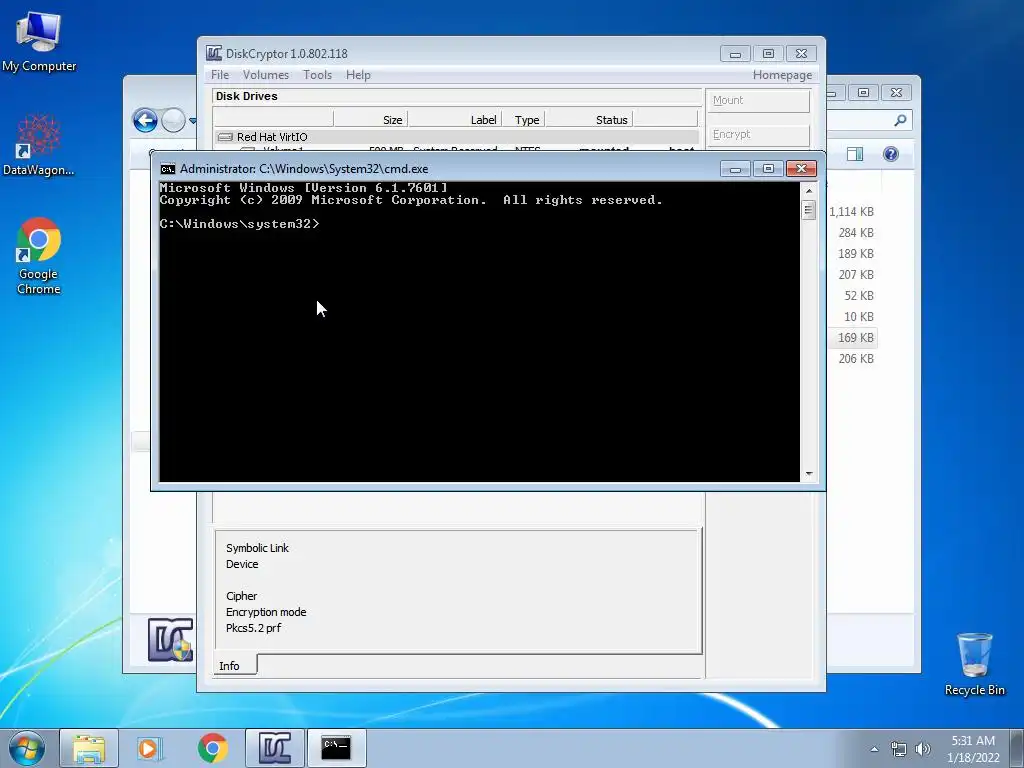
Task: Click cmd.exe title bar icon
Action: tap(168, 169)
